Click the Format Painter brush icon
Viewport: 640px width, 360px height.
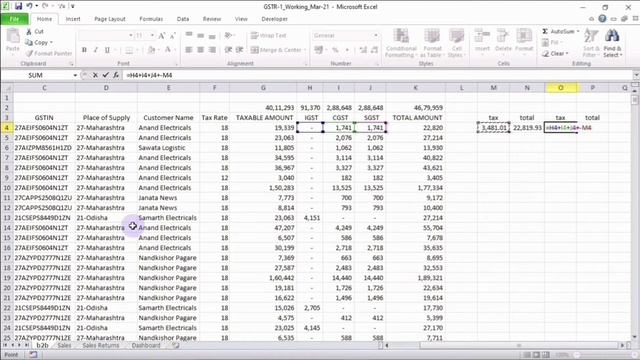pos(29,53)
